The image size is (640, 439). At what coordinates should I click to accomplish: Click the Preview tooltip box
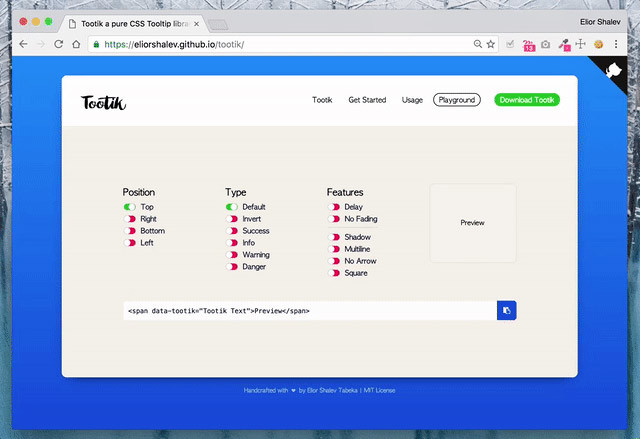pos(473,223)
